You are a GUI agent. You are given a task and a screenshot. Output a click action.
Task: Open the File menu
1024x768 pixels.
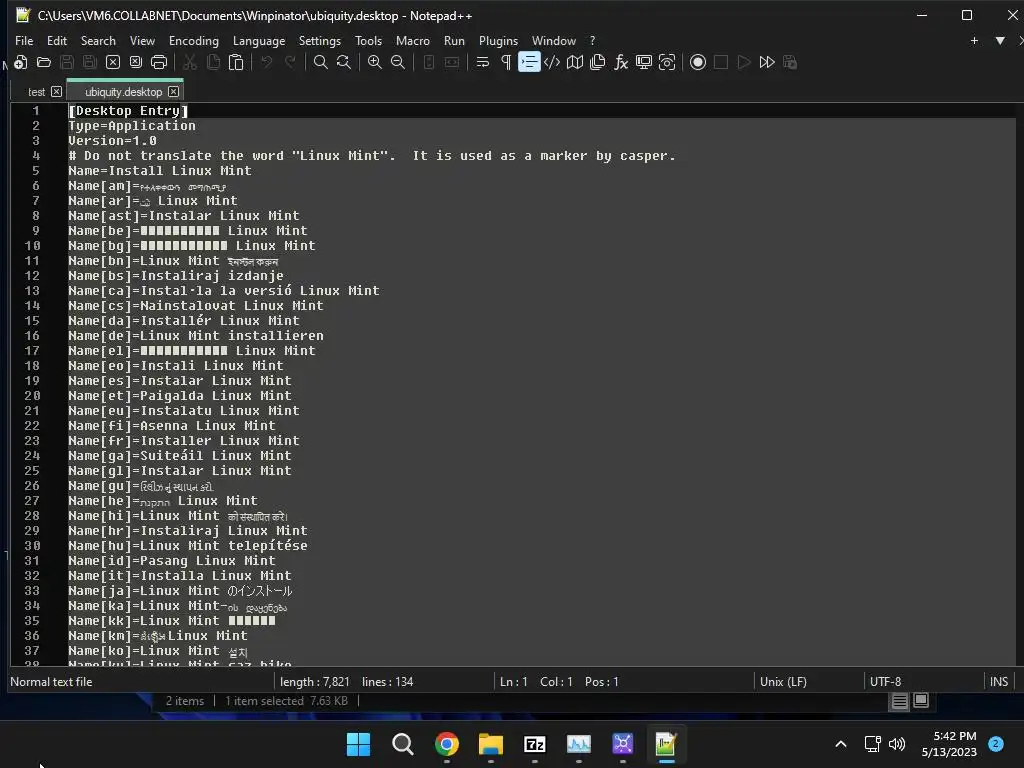pos(24,40)
